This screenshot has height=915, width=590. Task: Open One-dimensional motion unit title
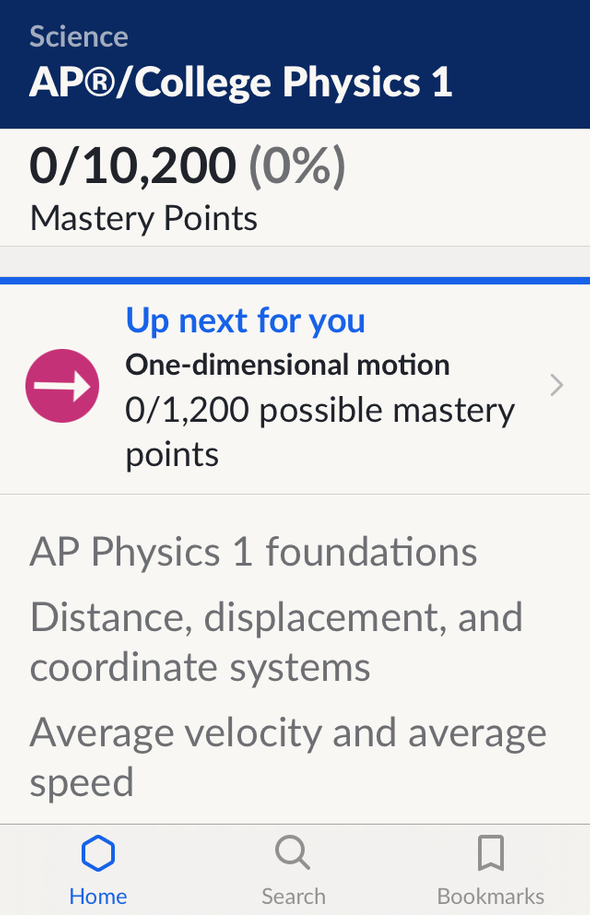click(x=288, y=365)
